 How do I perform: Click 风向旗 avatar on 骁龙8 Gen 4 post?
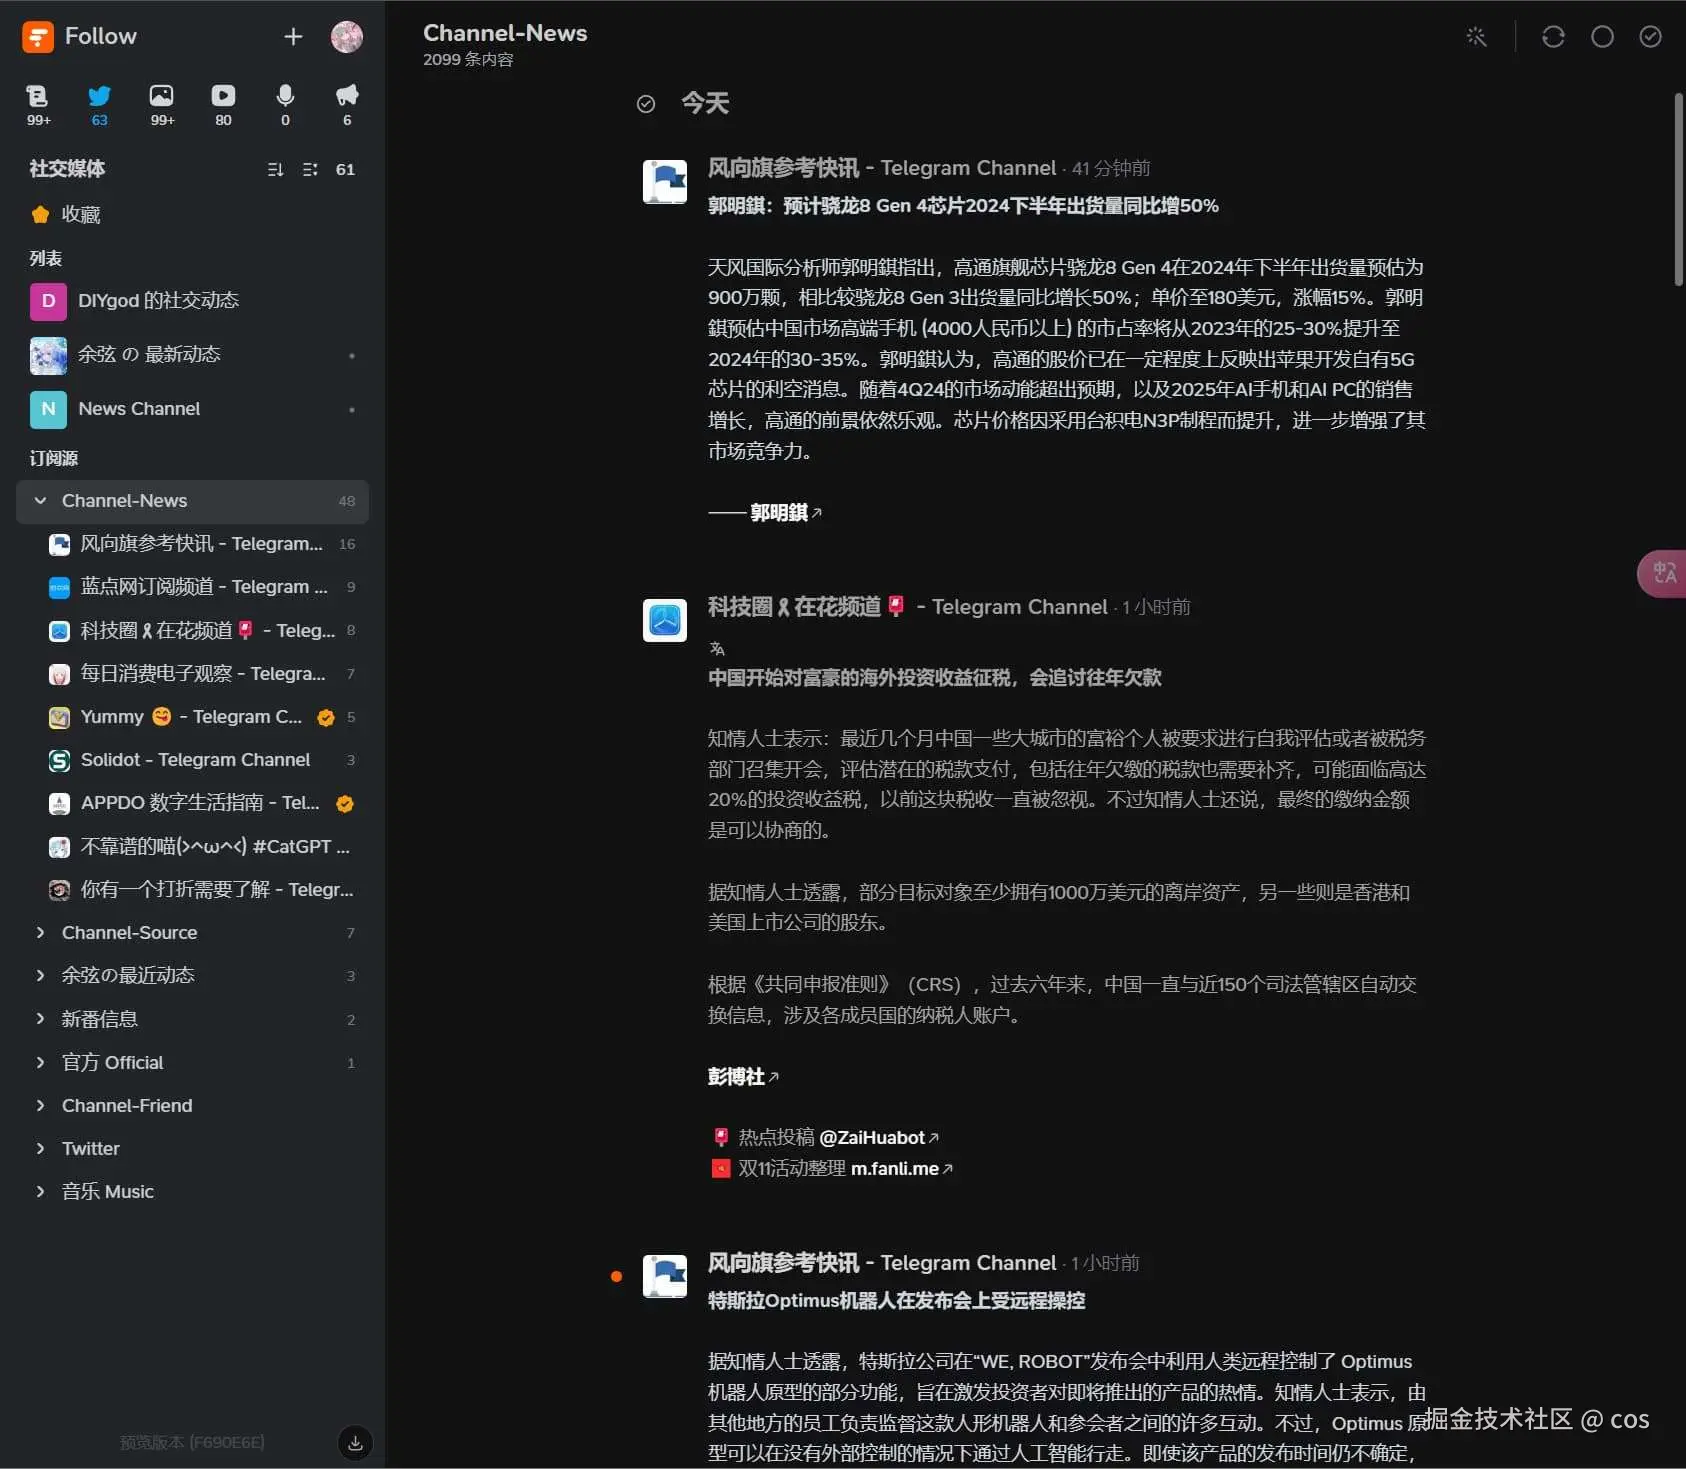(x=665, y=182)
